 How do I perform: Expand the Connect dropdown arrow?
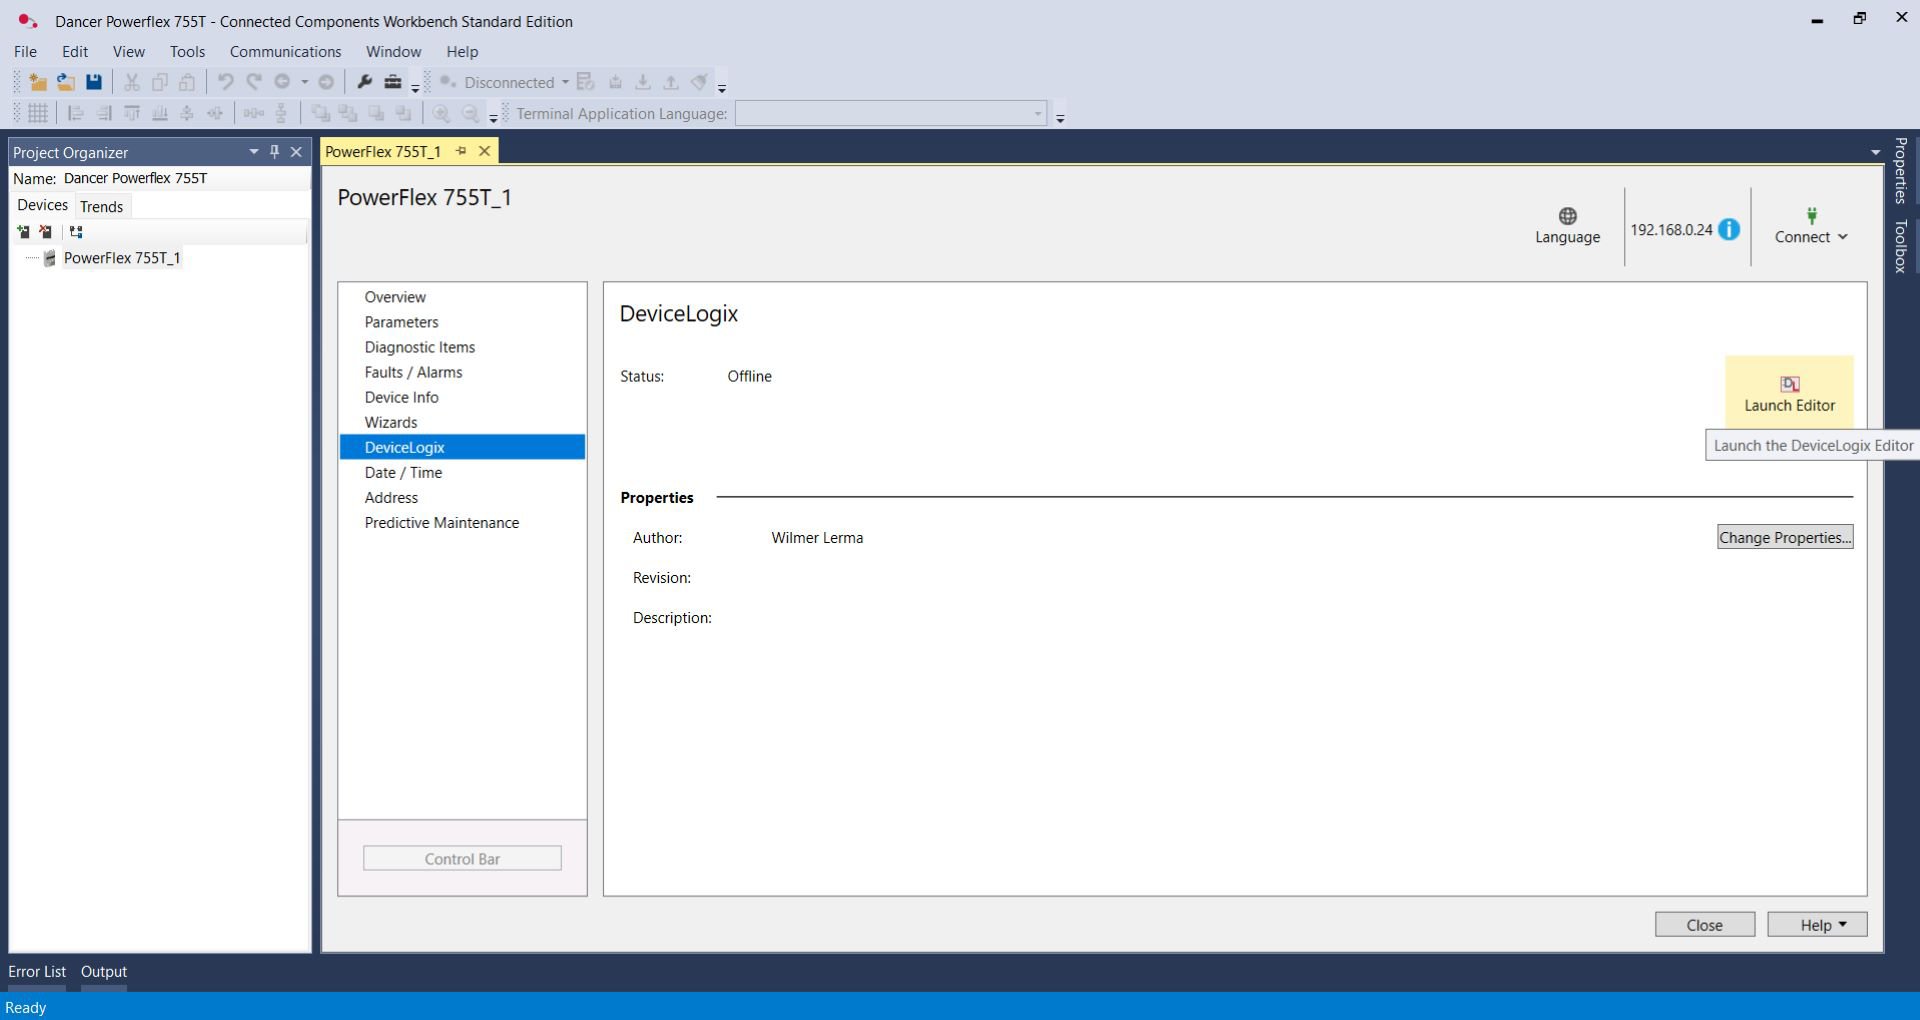pos(1843,237)
